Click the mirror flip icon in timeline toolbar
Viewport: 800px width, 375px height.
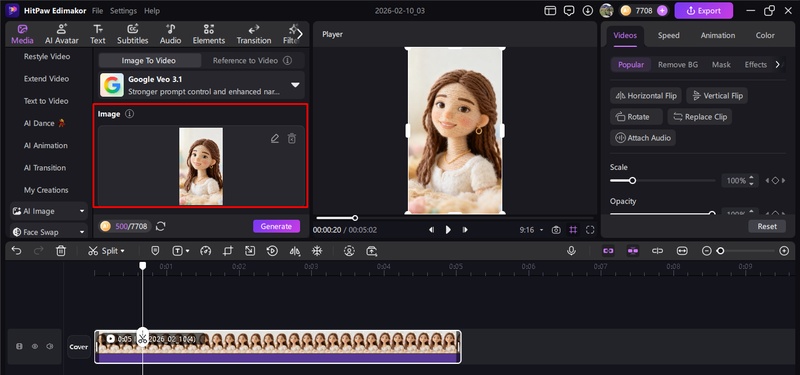(294, 251)
